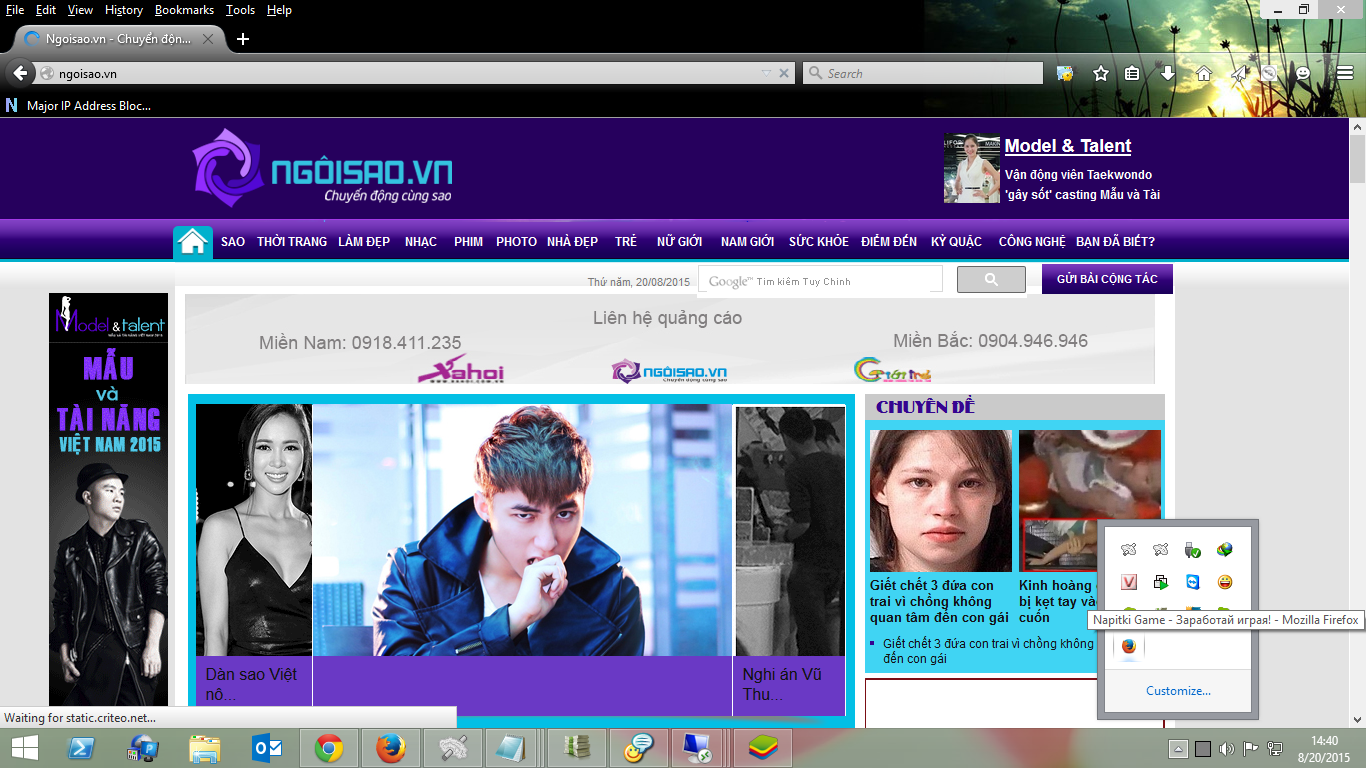
Task: Open the smiley chat icon in Firefox toolbar
Action: [1303, 73]
